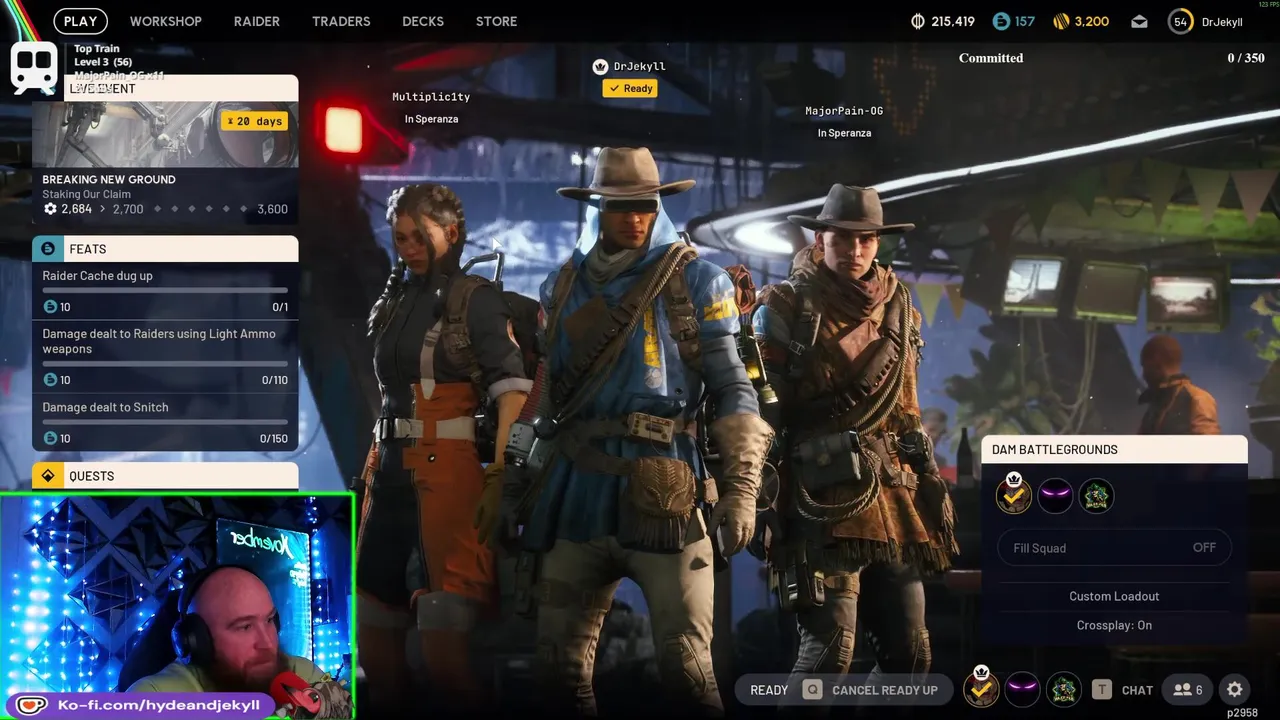Image resolution: width=1280 pixels, height=720 pixels.
Task: Click the Light Ammo damage progress bar
Action: [x=165, y=364]
